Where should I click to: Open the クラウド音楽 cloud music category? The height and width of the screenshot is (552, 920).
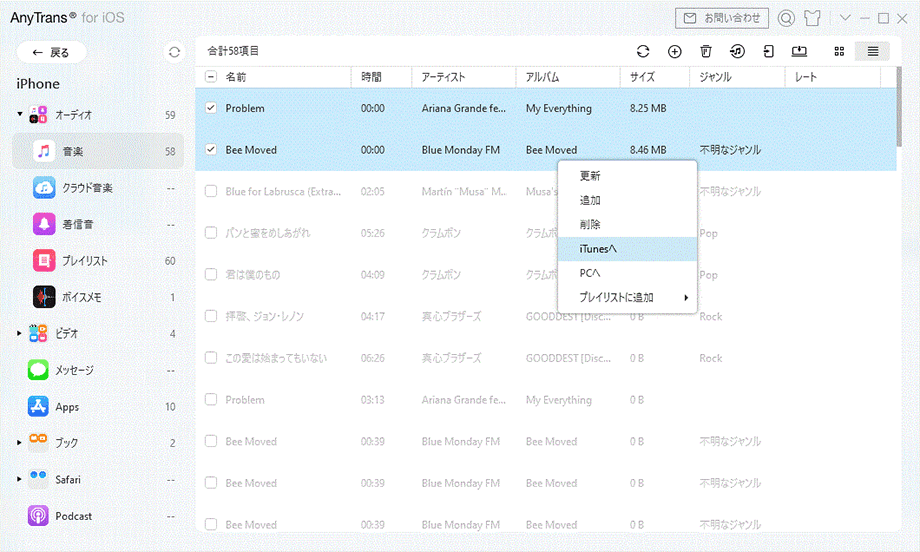[98, 188]
